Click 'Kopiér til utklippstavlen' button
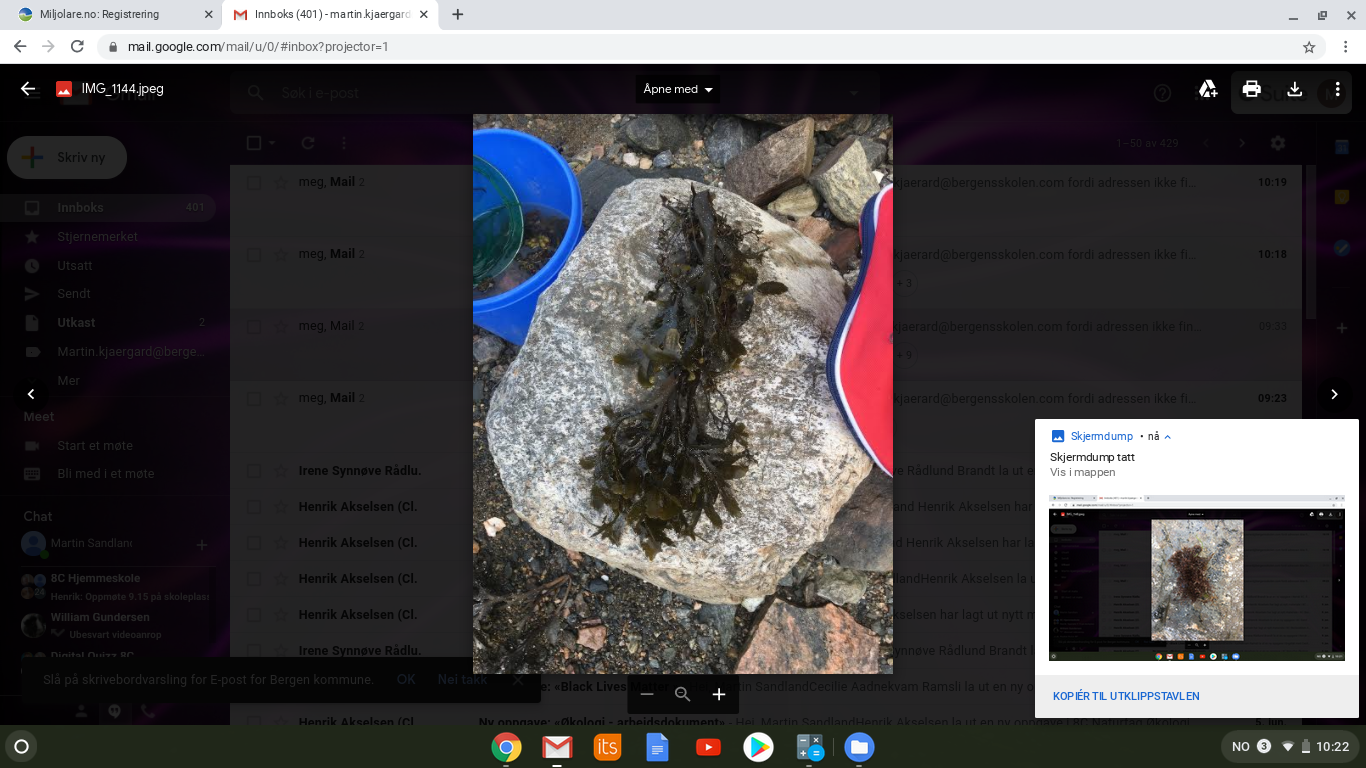This screenshot has width=1366, height=768. pos(1126,696)
